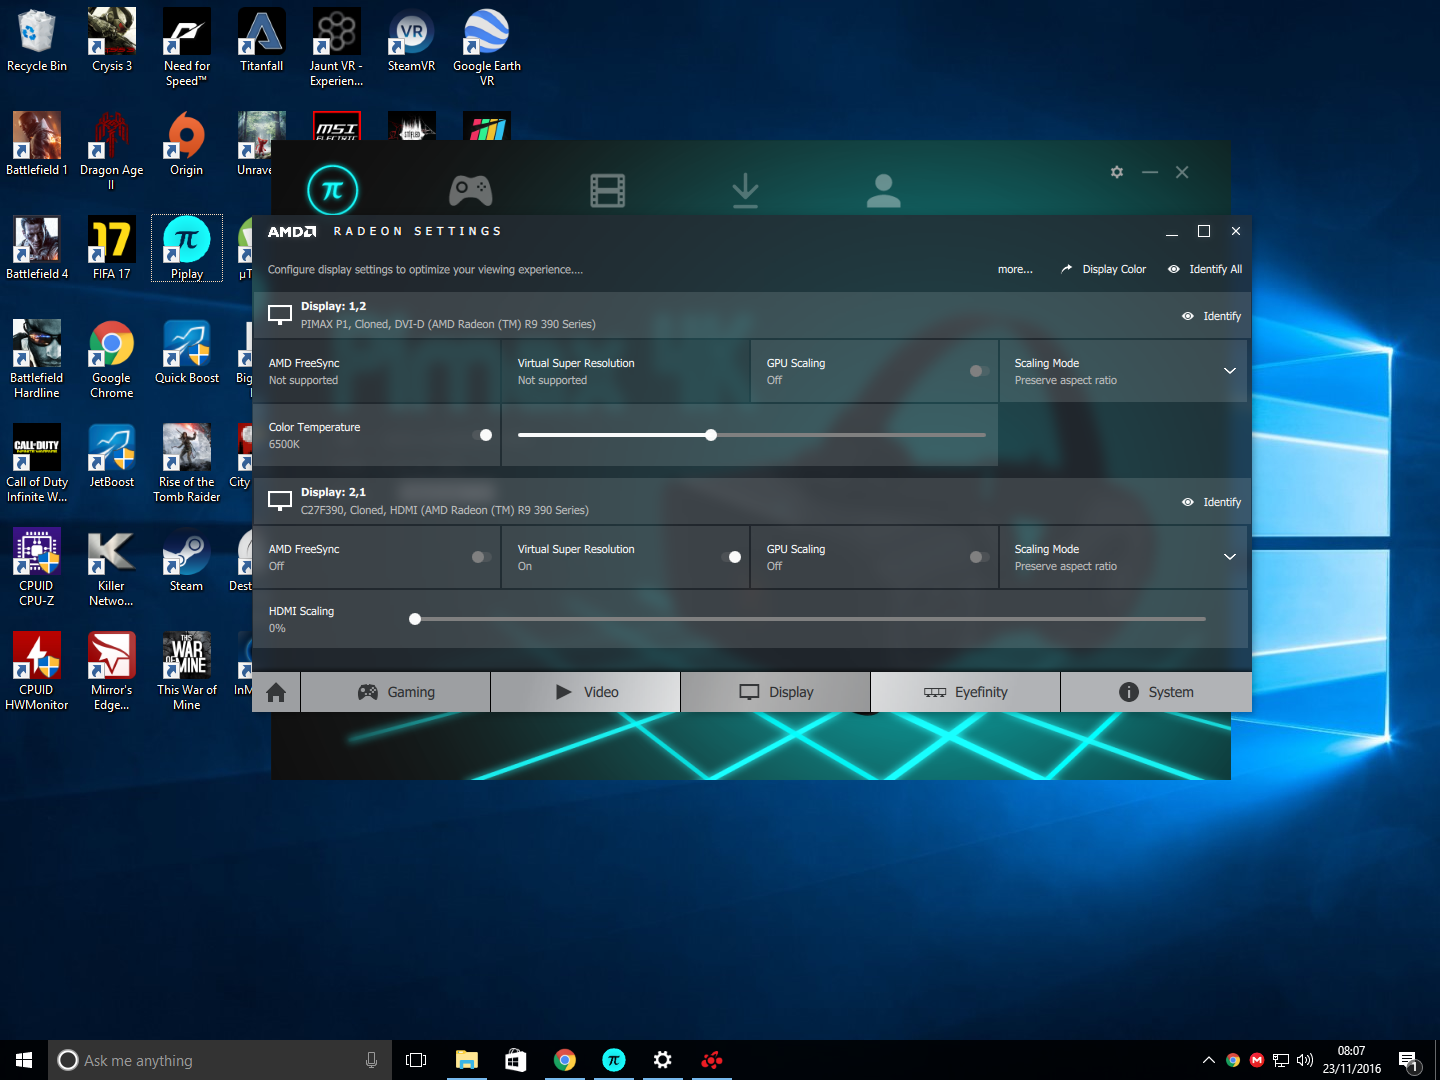Open the Google Chrome desktop shortcut
This screenshot has height=1080, width=1440.
[112, 359]
